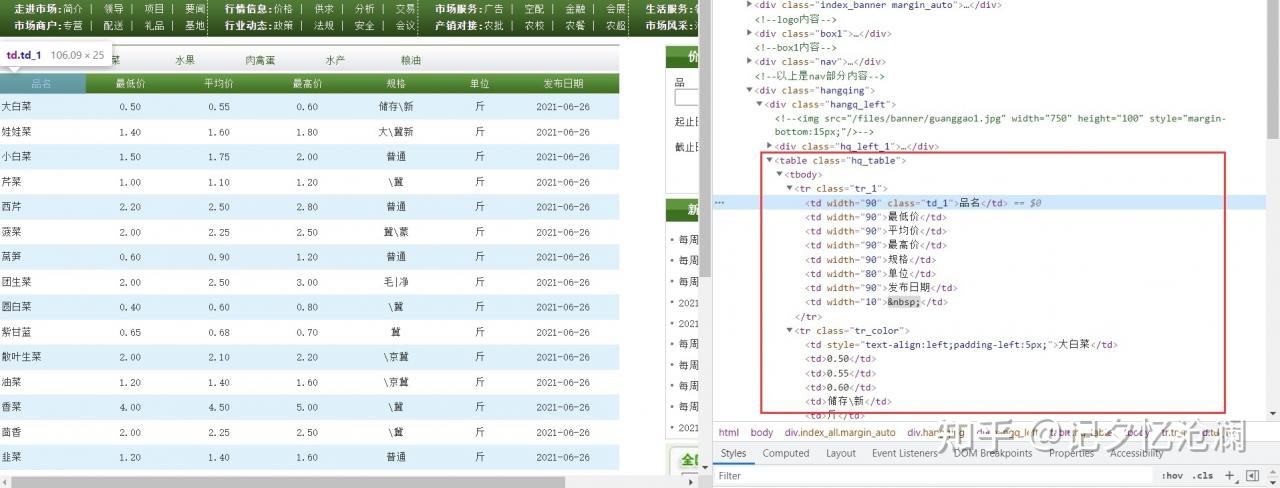Collapse the tbody node

780,174
